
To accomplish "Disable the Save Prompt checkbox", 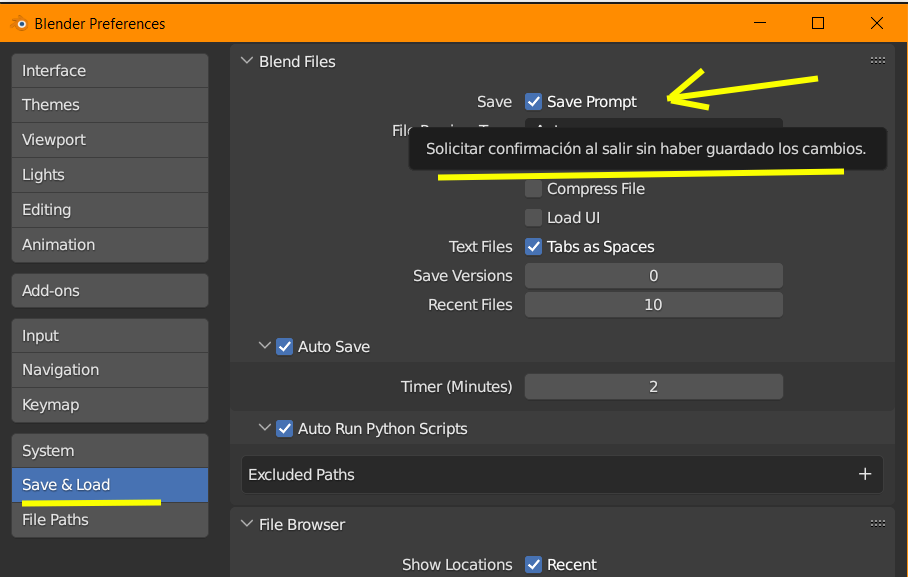I will 534,101.
